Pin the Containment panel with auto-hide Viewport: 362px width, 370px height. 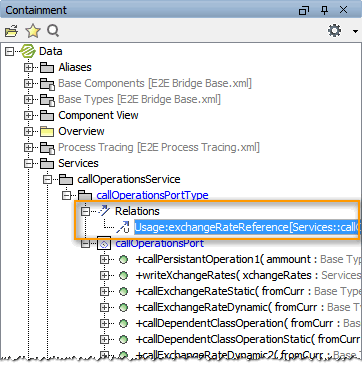324,10
